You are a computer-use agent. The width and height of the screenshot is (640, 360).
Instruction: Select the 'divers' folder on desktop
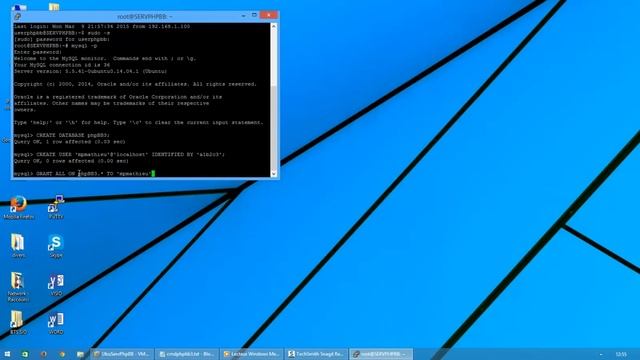[x=18, y=246]
